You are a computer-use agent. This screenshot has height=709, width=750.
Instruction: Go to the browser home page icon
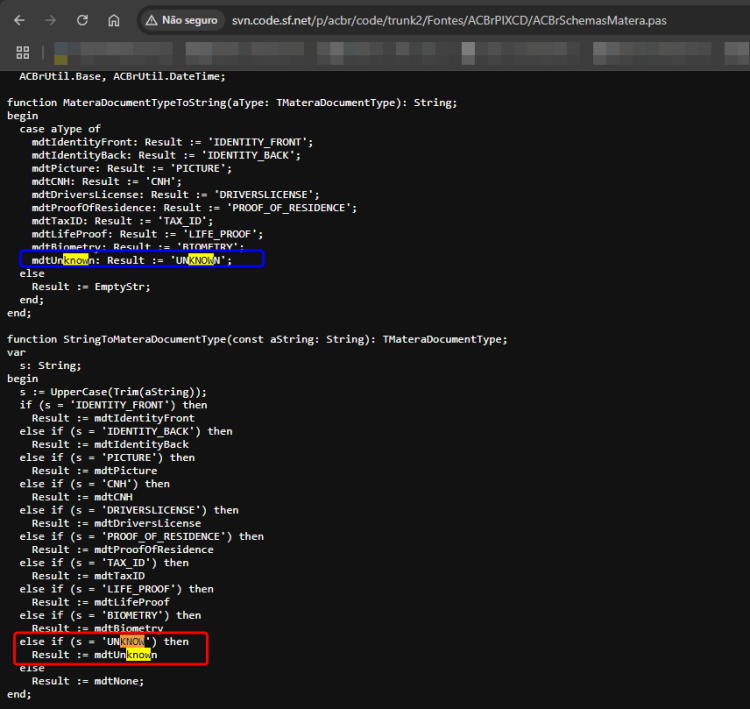(114, 21)
